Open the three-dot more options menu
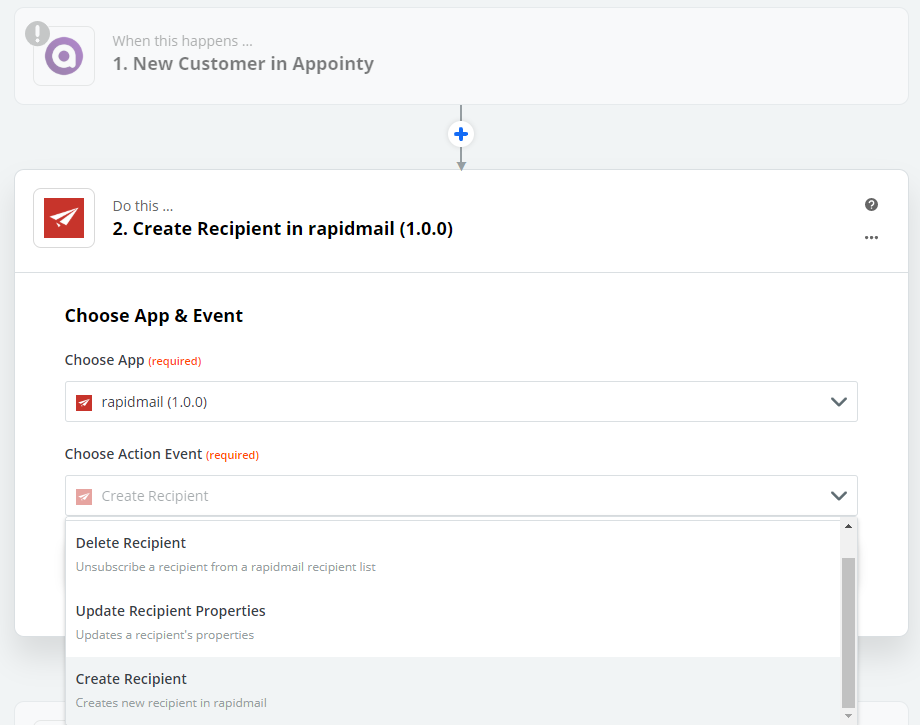 pyautogui.click(x=871, y=238)
